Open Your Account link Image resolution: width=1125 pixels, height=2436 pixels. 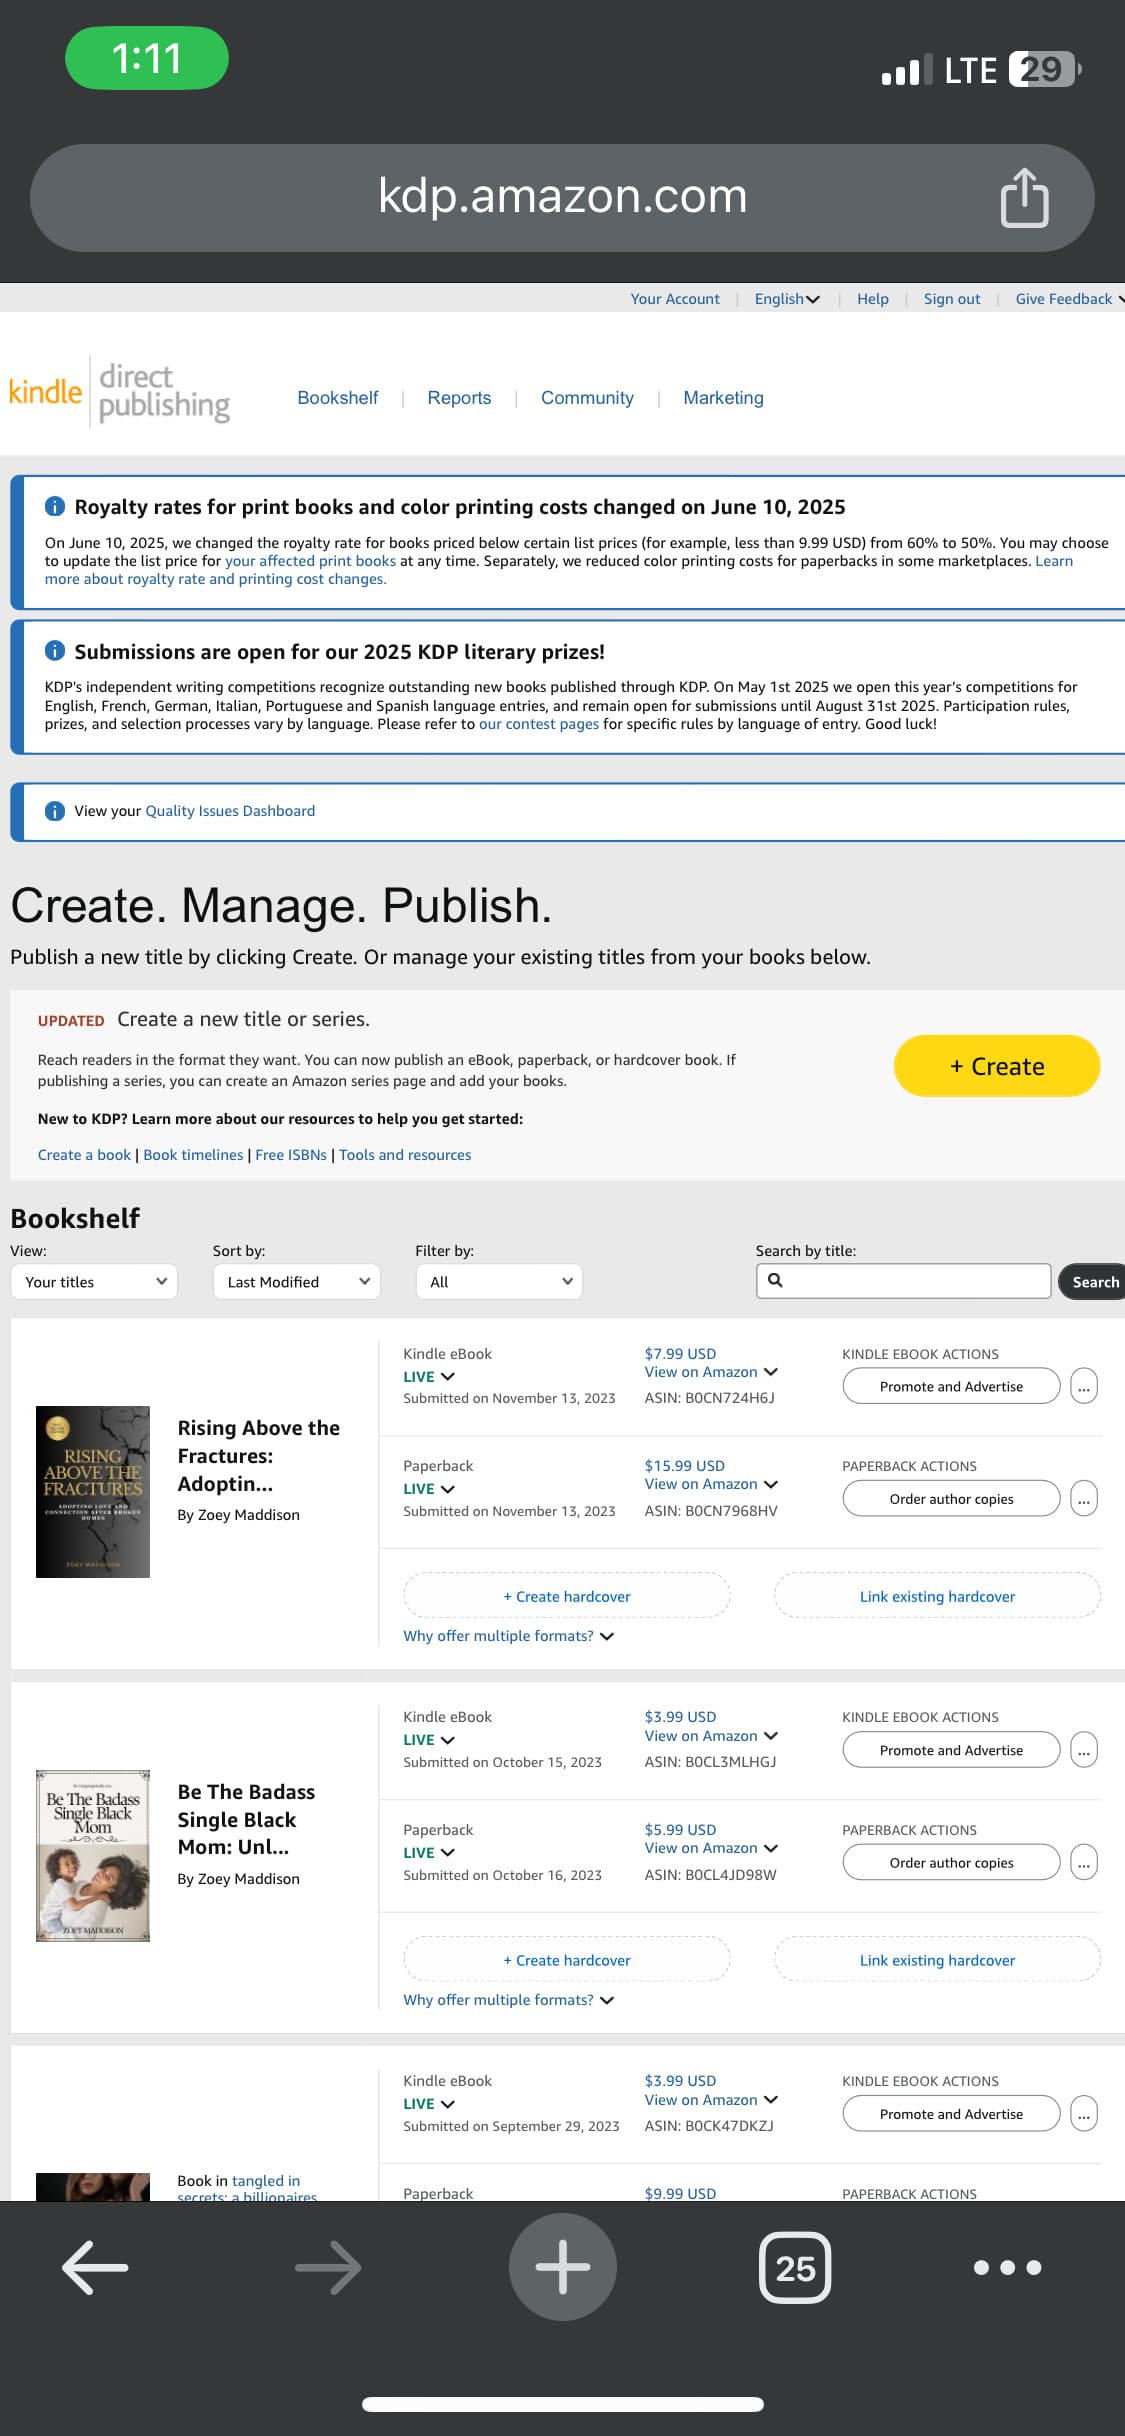point(675,299)
